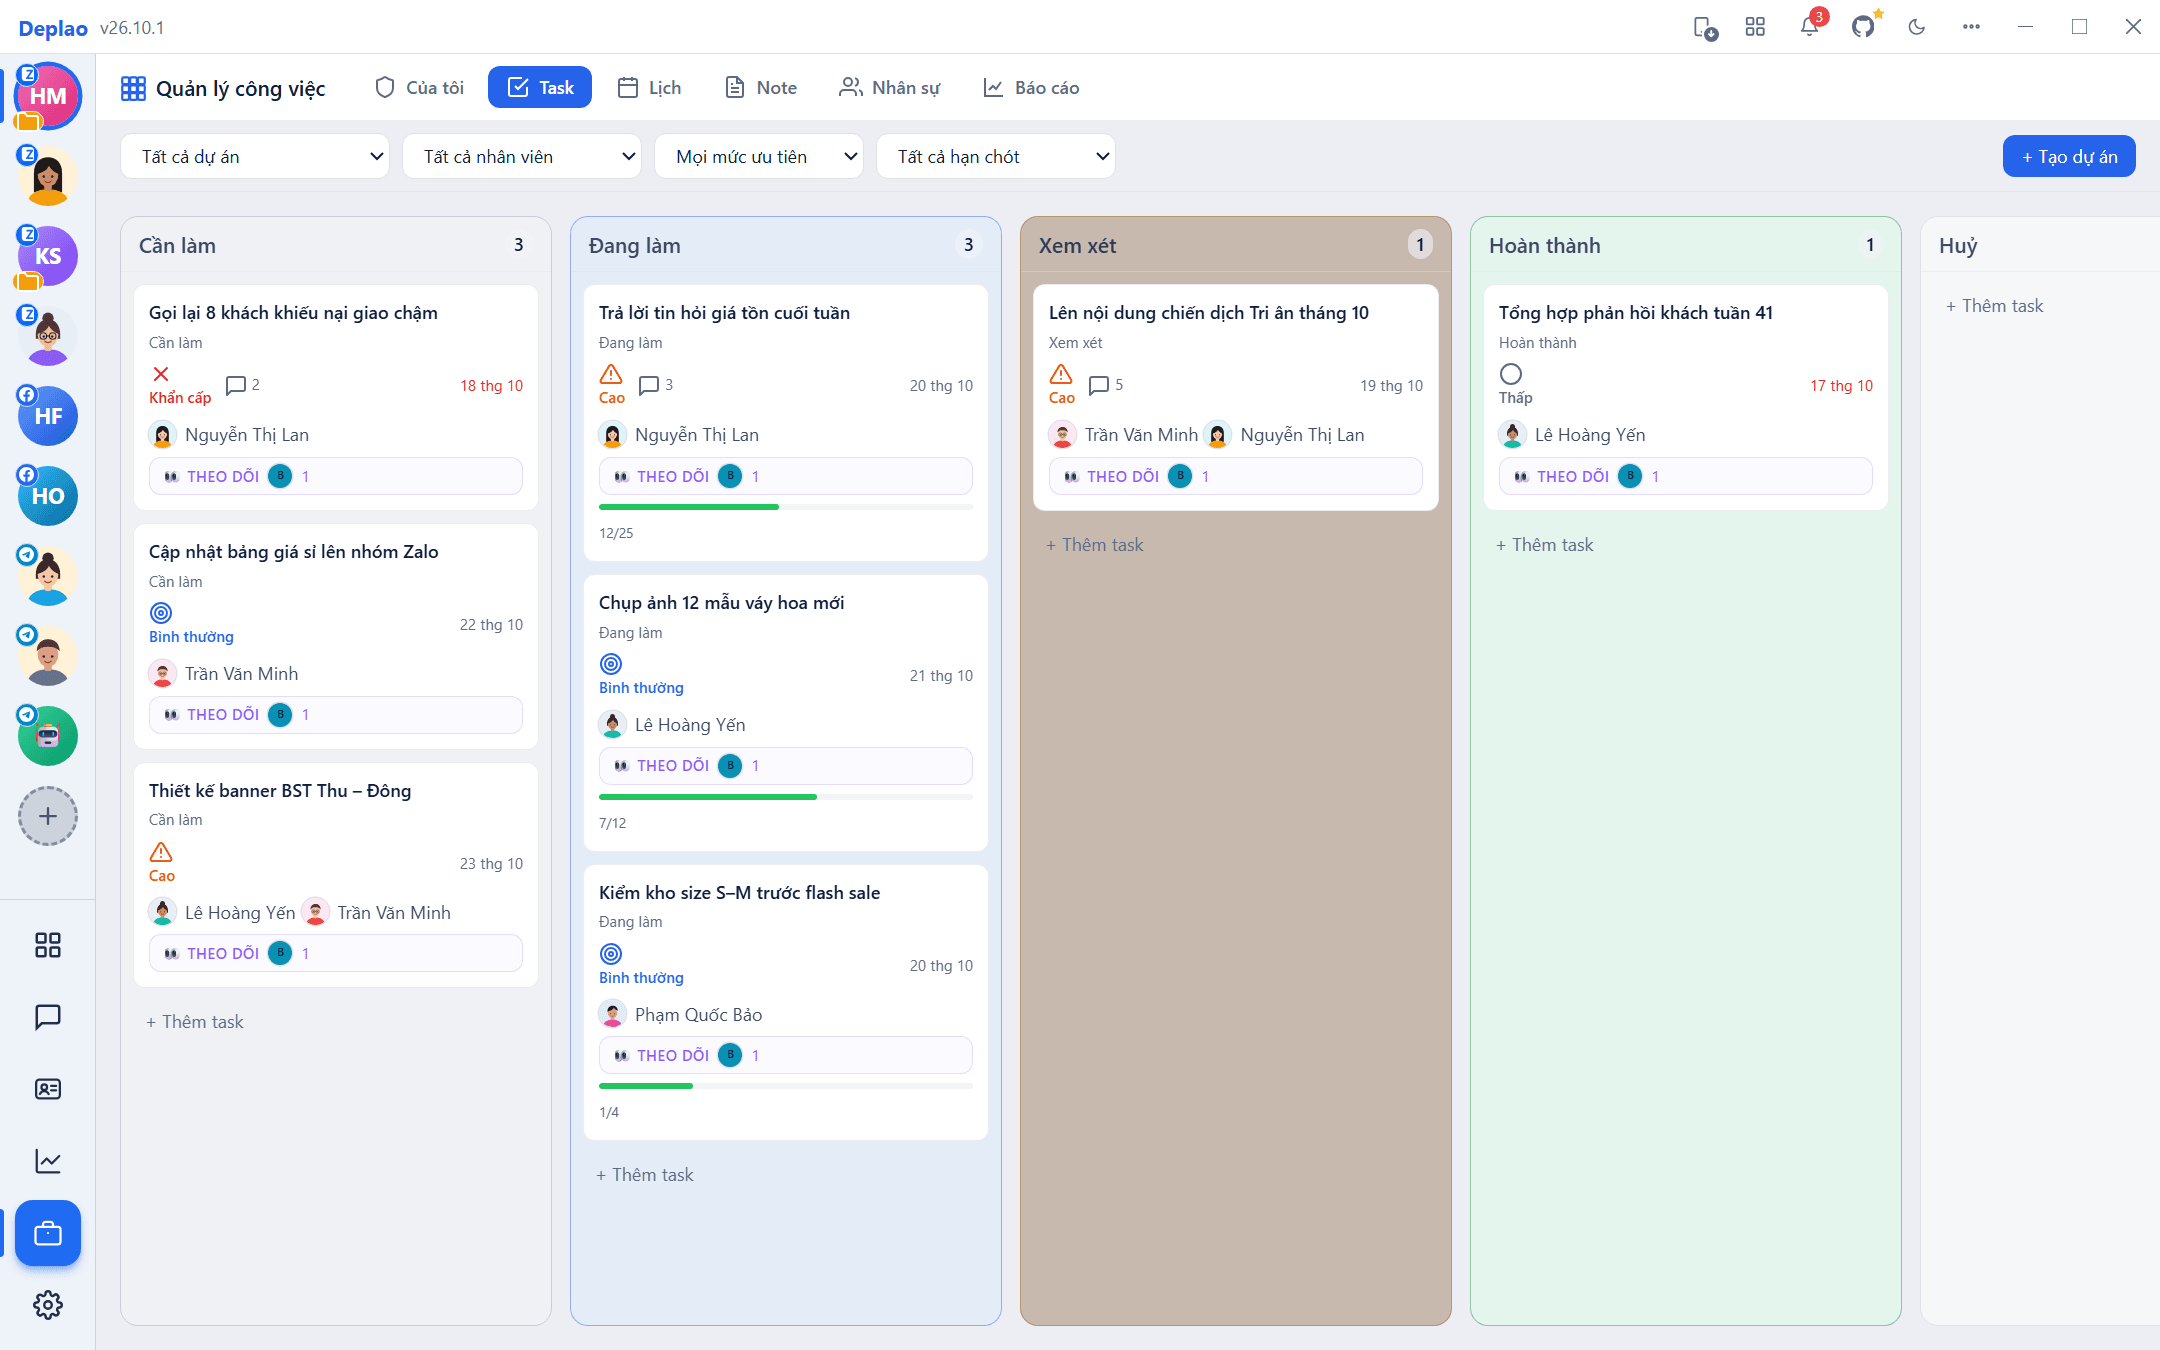2160x1350 pixels.
Task: Open the briefcase work sidebar icon
Action: click(48, 1233)
